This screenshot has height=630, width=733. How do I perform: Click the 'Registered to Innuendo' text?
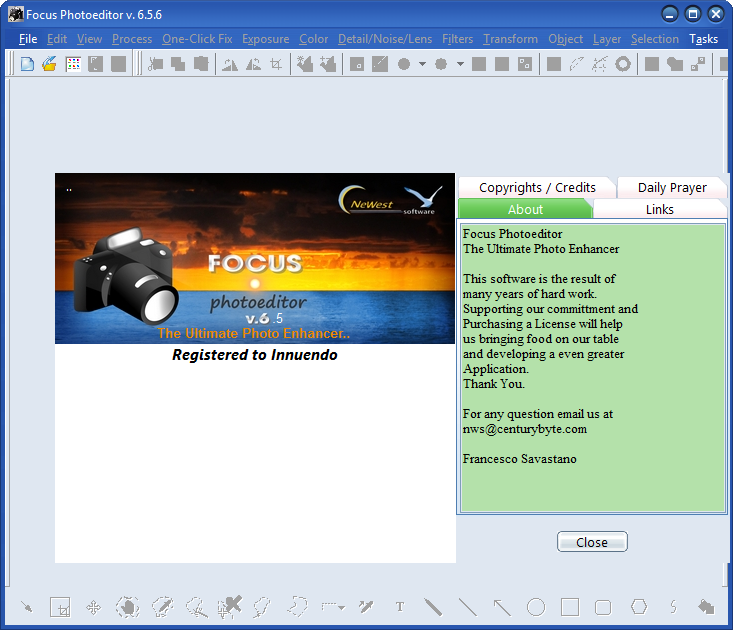coord(255,355)
